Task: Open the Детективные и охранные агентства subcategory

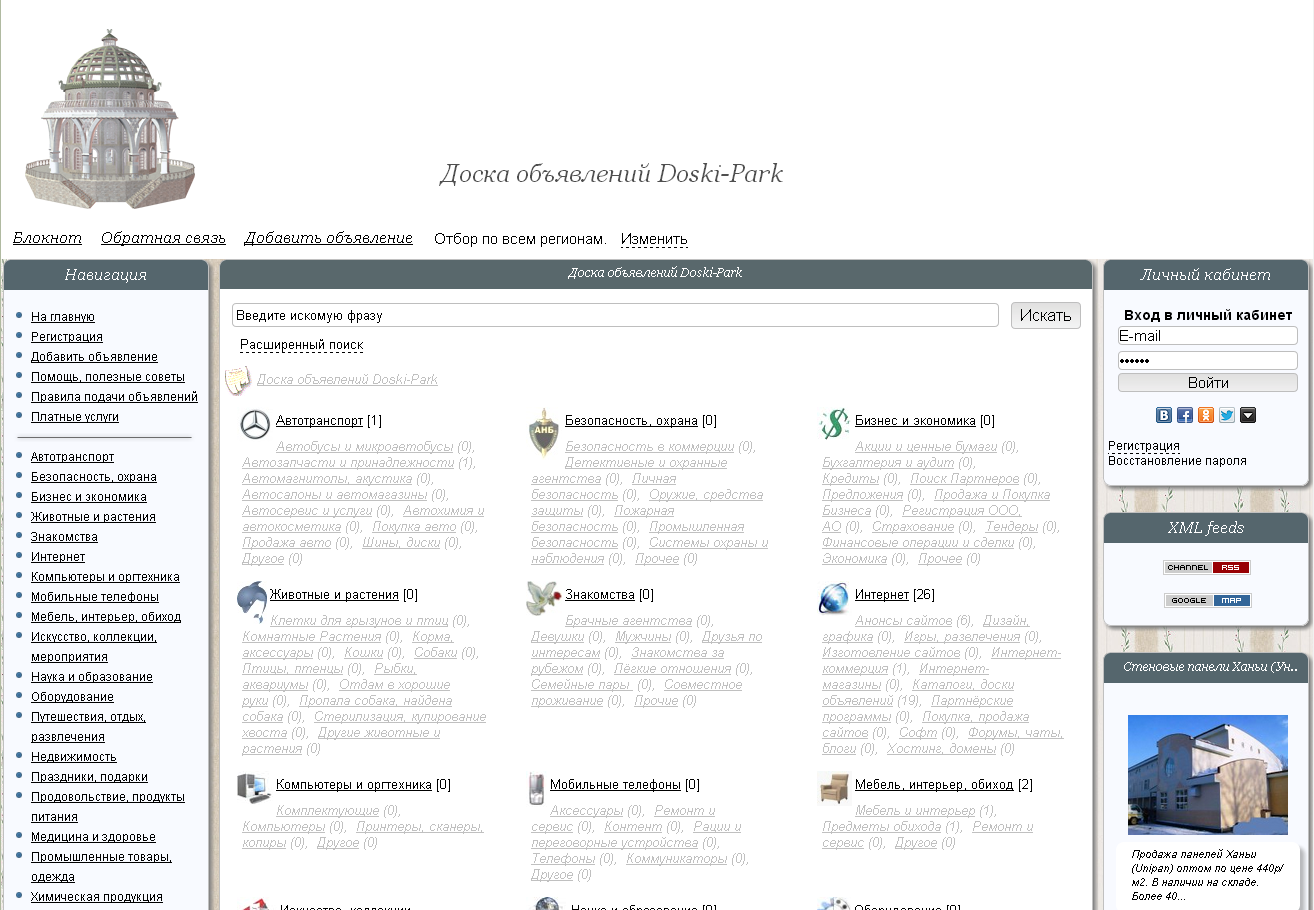Action: click(x=629, y=471)
